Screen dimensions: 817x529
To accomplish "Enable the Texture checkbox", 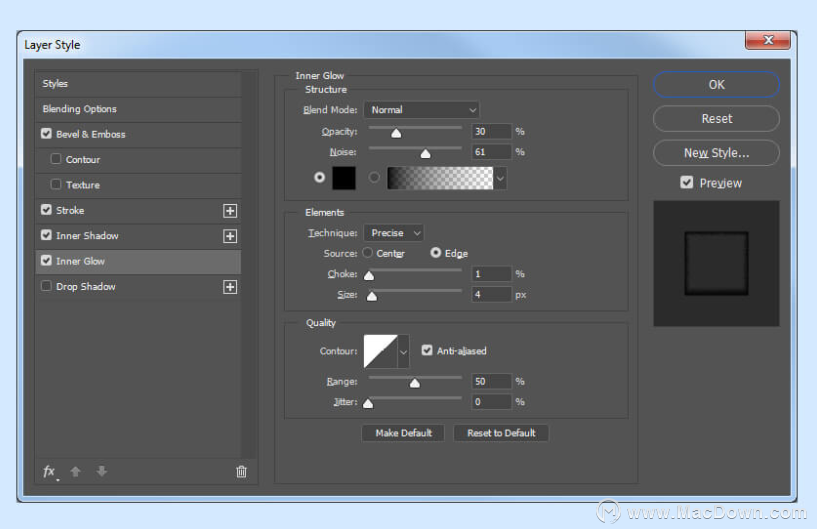I will [x=56, y=184].
